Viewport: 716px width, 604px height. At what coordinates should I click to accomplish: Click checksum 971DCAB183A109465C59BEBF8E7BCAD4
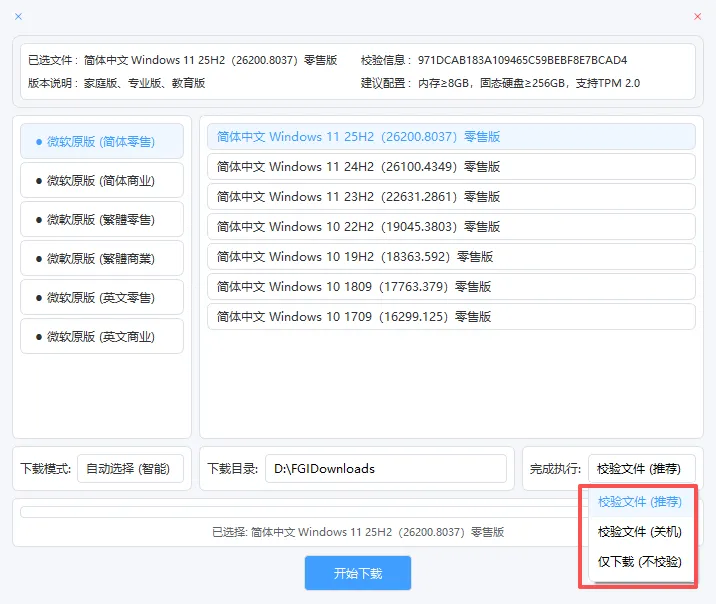522,60
